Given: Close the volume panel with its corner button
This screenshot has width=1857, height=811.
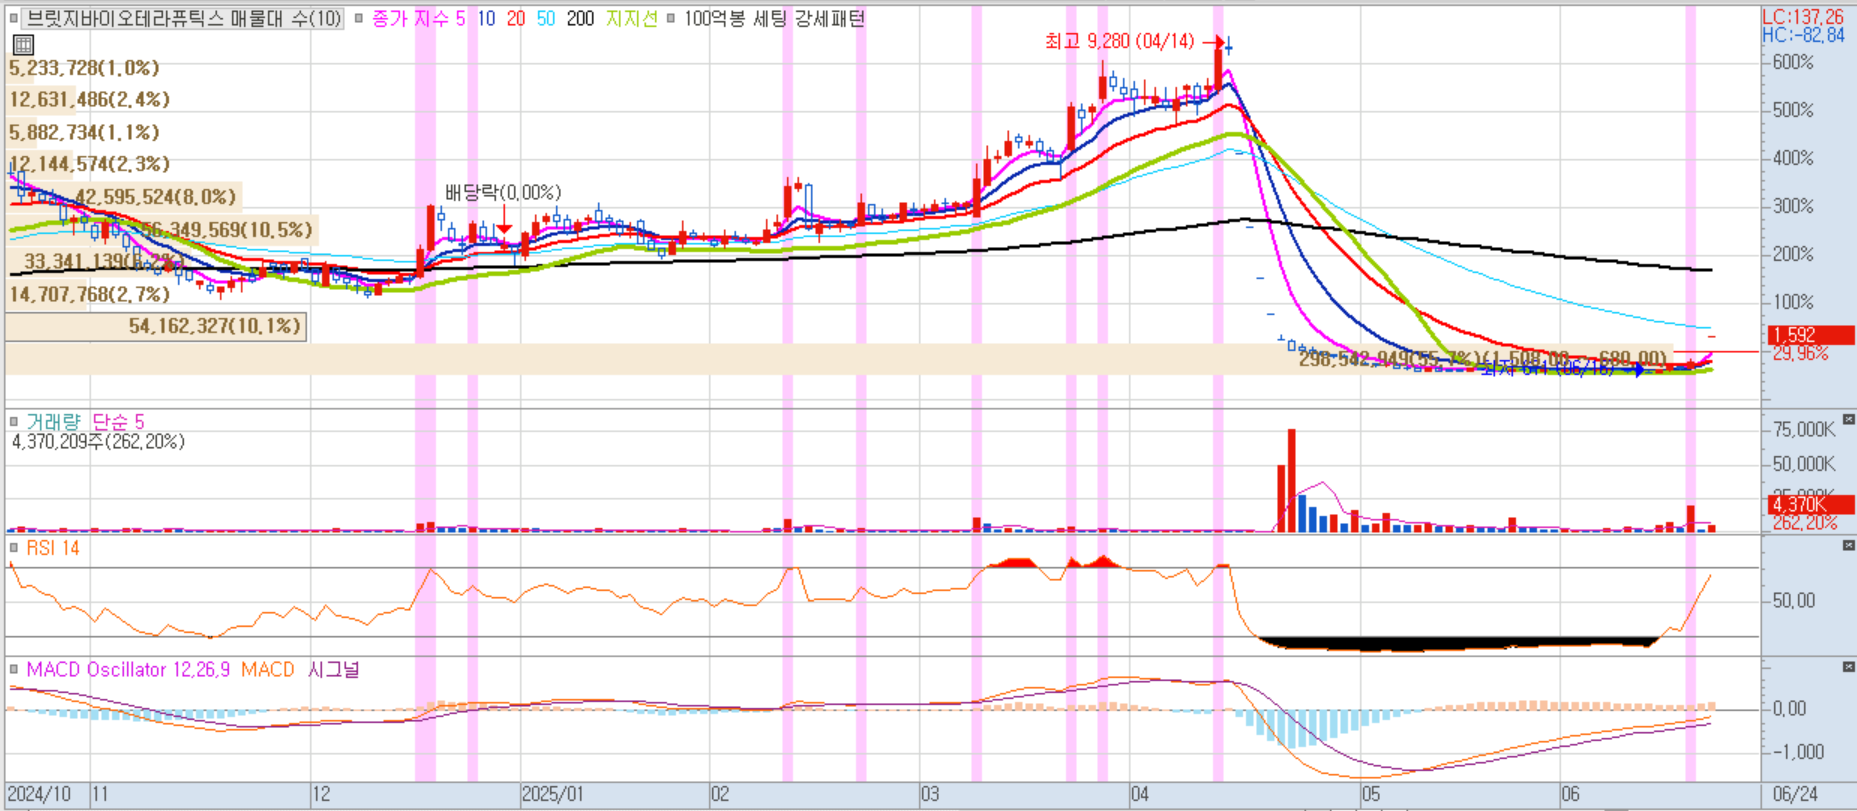Looking at the screenshot, I should 1848,419.
